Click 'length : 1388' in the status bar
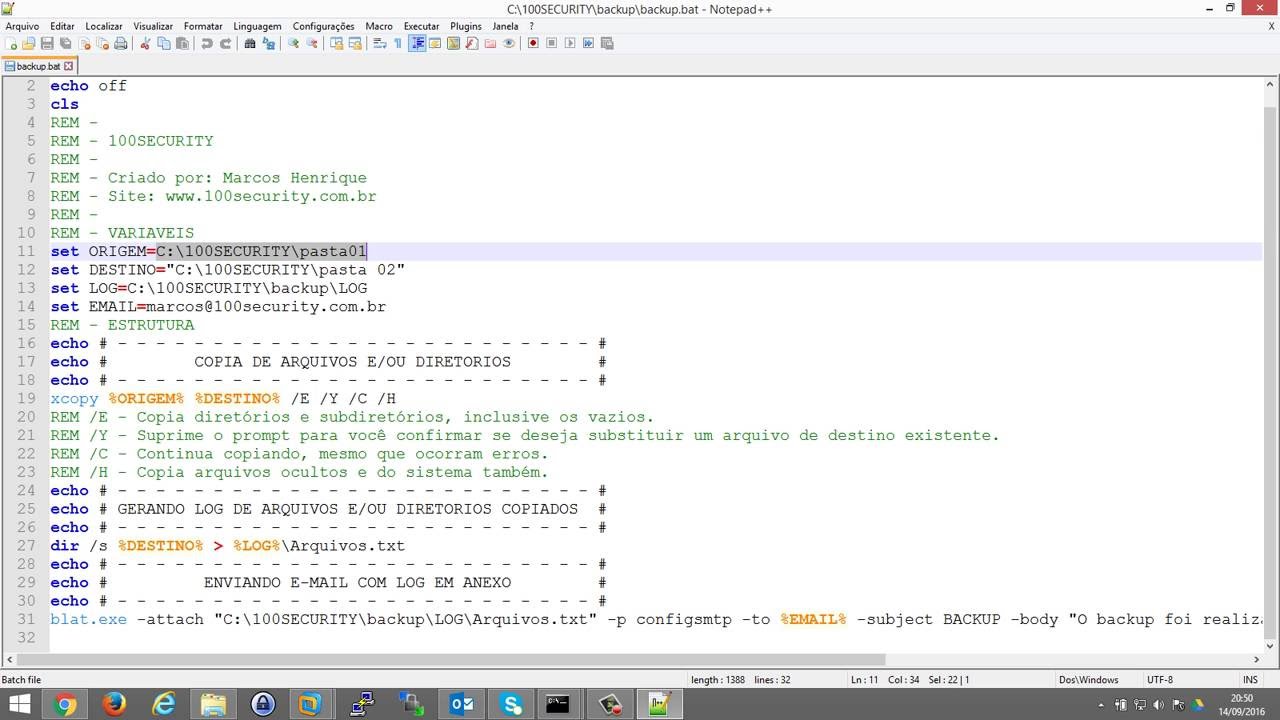 [x=718, y=680]
